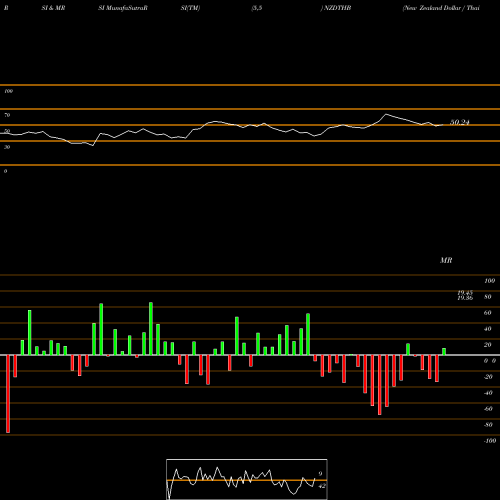
Task: Click the '(5,5' parameter text in header
Action: coord(257,8)
